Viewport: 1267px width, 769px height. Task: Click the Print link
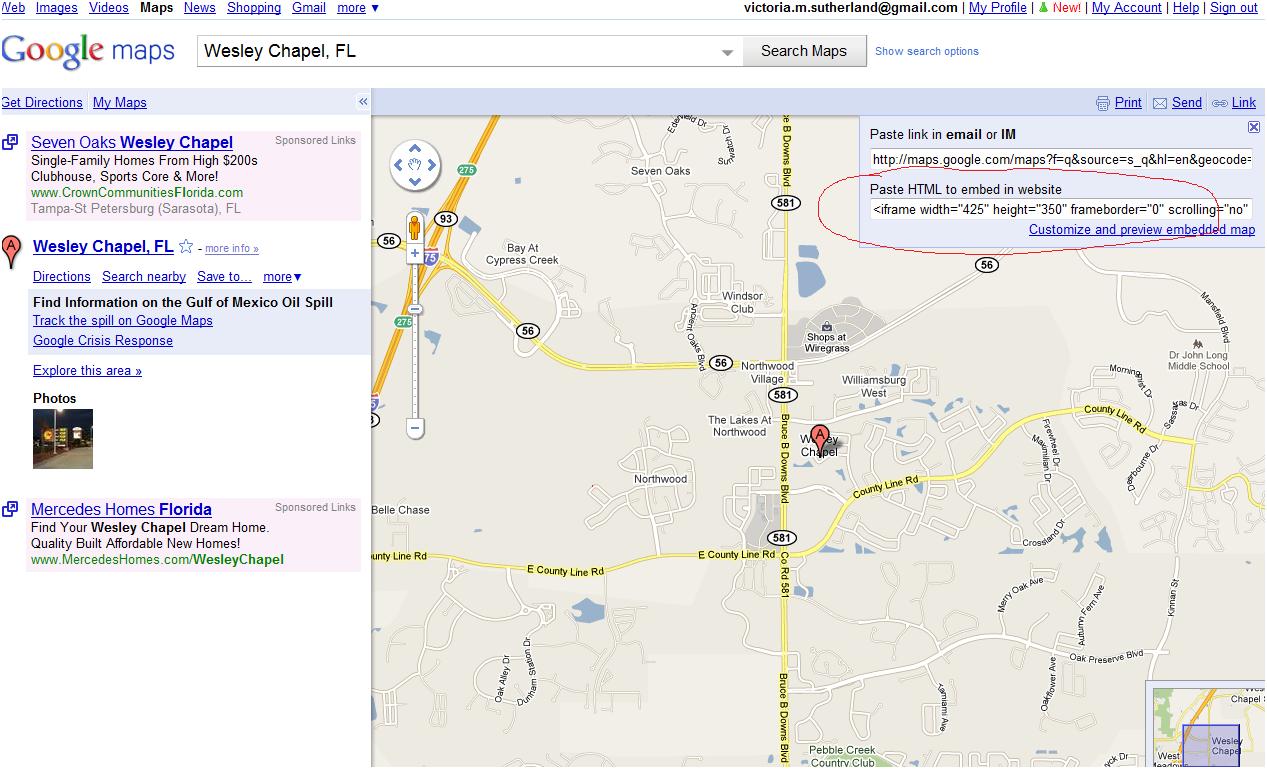click(1128, 103)
